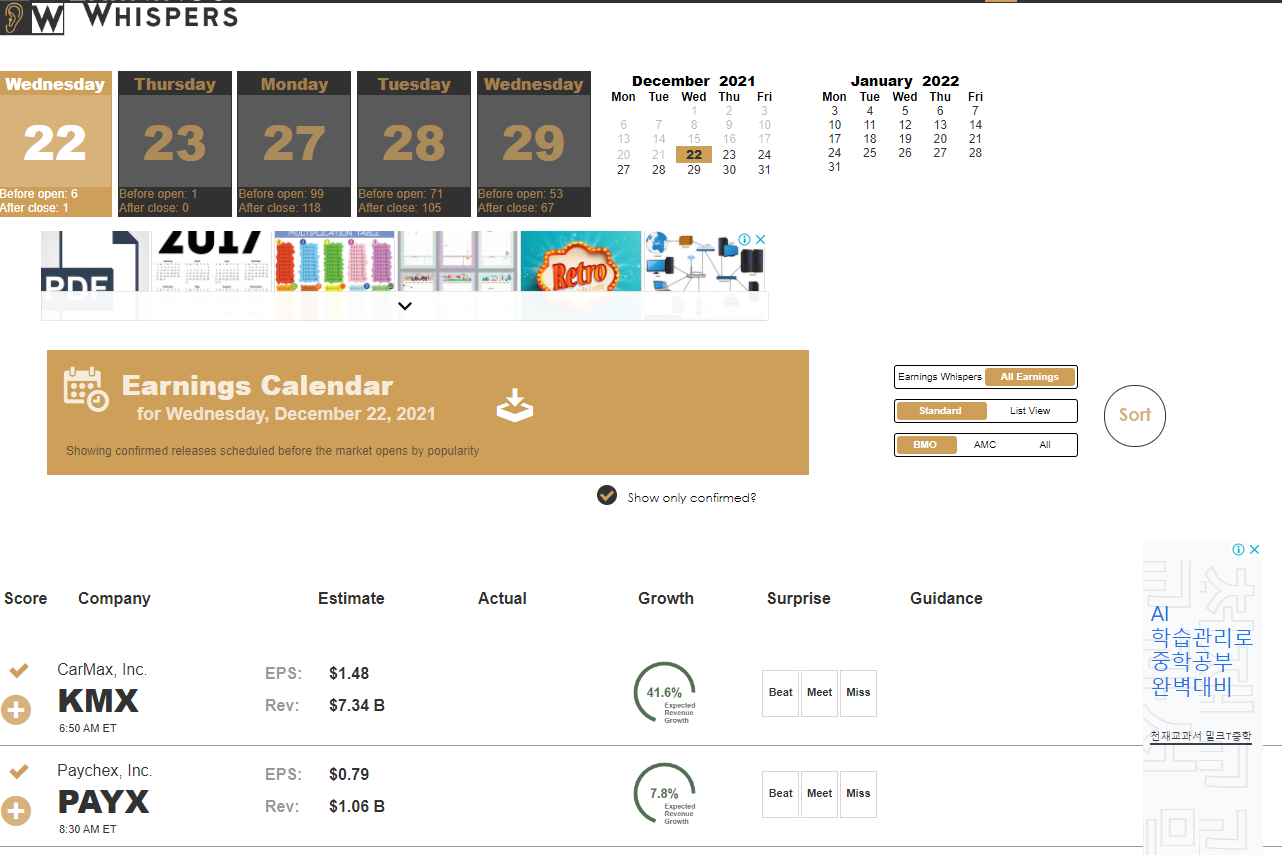
Task: Click CarMax, Inc. company name
Action: 102,670
